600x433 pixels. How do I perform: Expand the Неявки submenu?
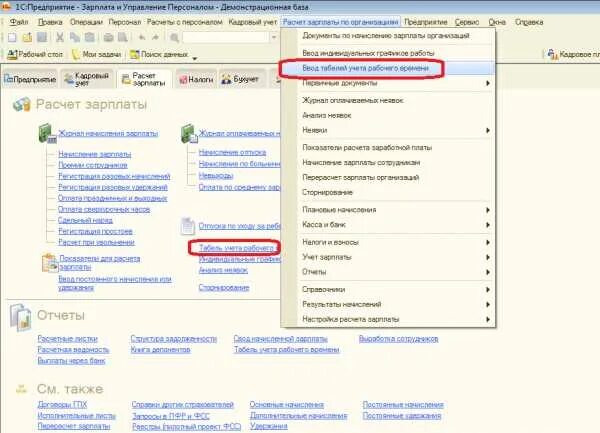(488, 130)
